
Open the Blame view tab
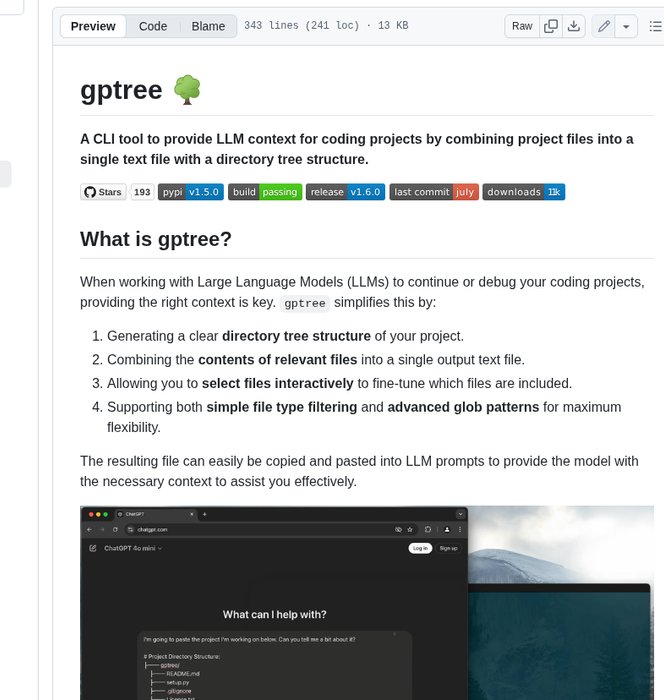point(208,26)
